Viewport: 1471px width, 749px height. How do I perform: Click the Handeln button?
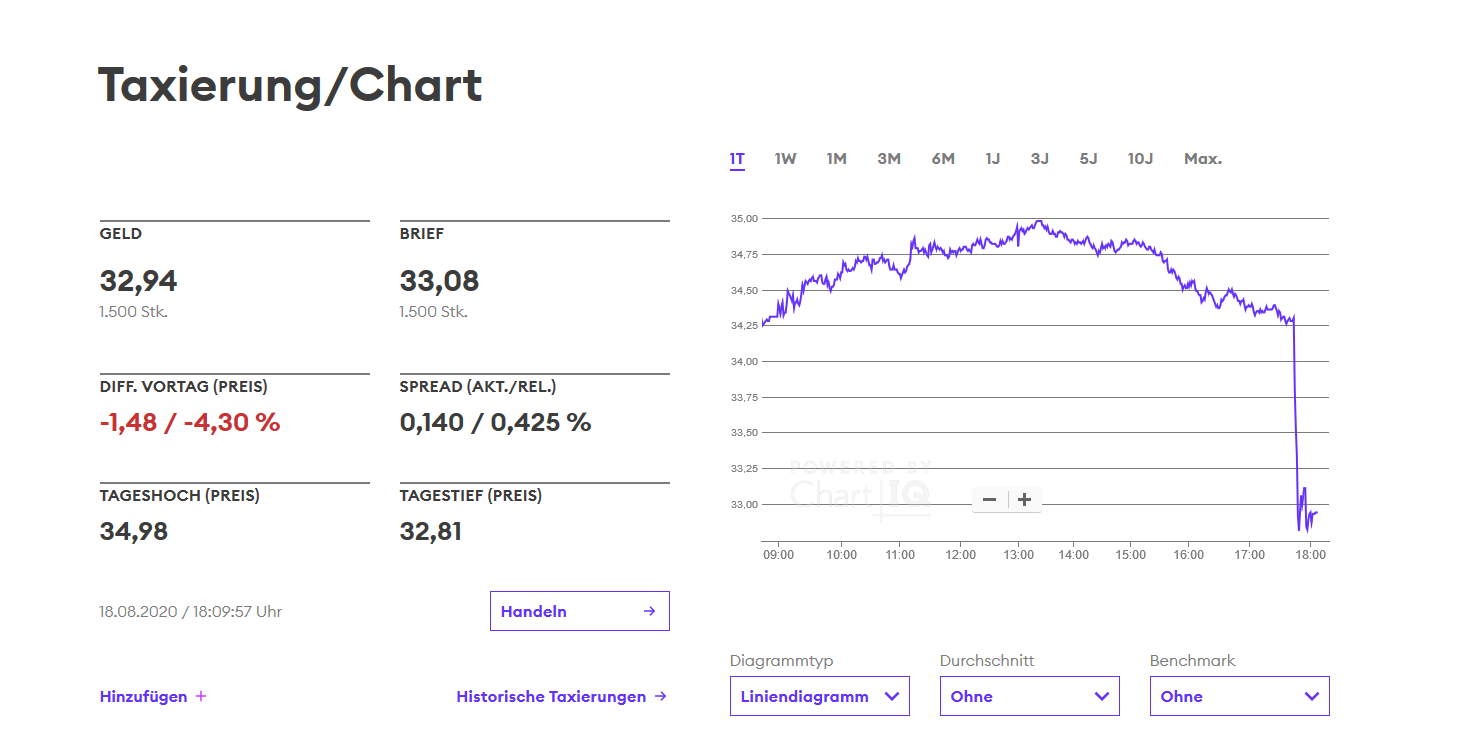580,611
